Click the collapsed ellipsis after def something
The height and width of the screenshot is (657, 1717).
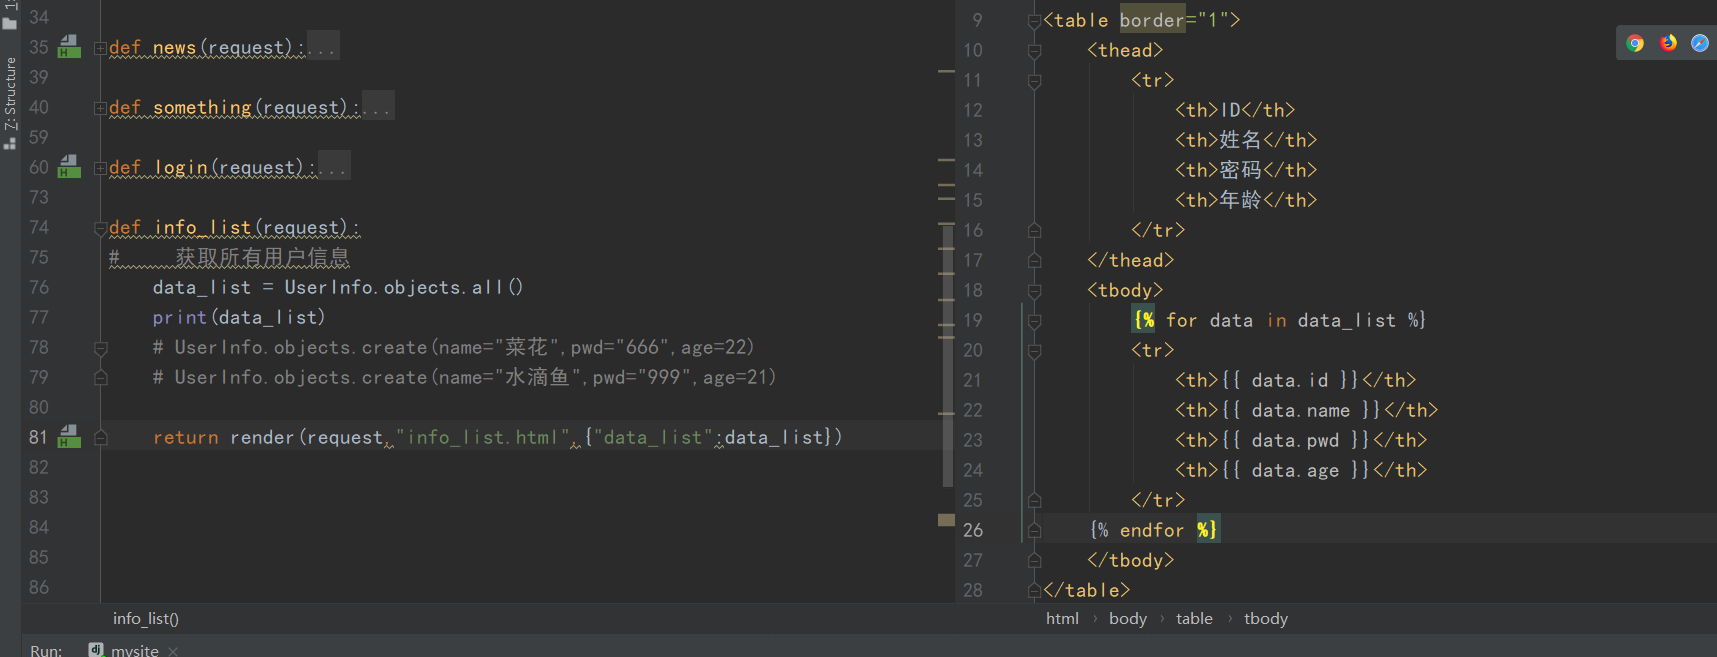[378, 107]
